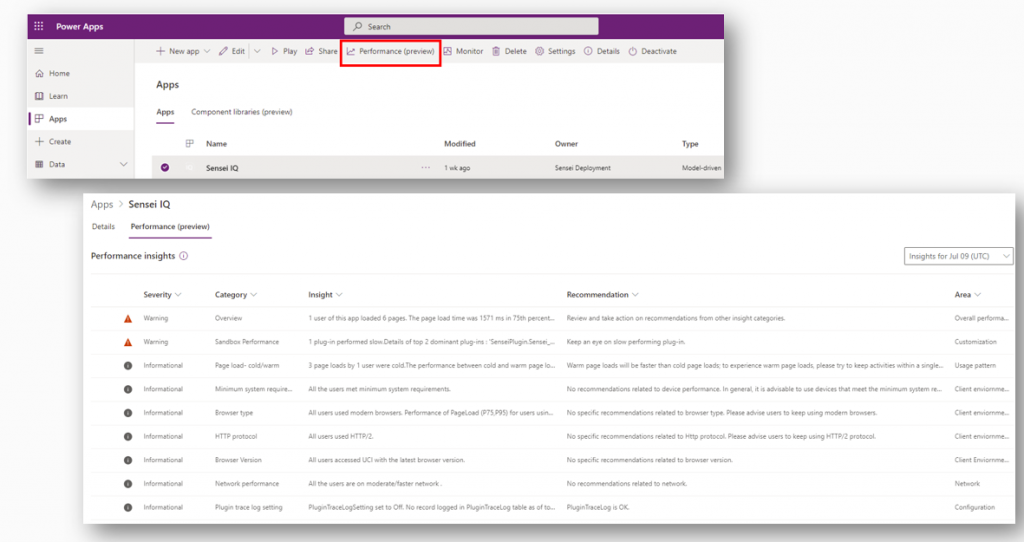Click the New app plus icon

pos(160,51)
